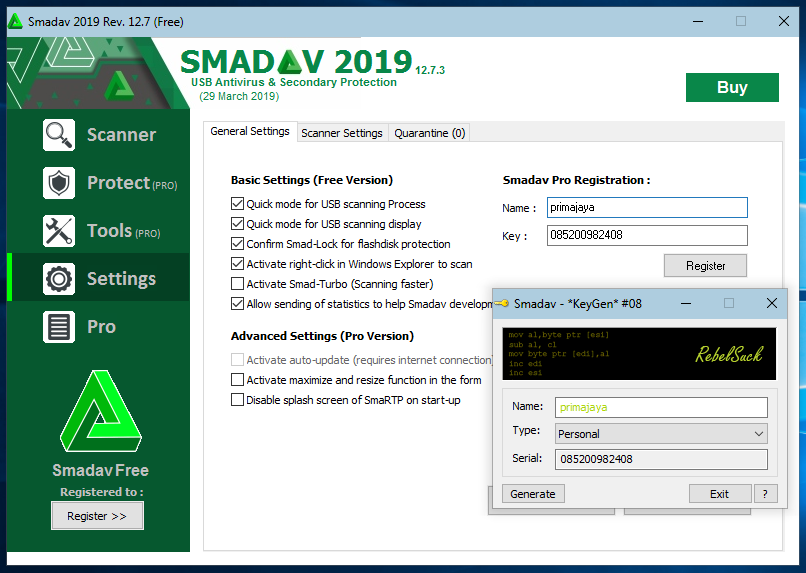Click the KeyGen key icon in title bar
Viewport: 806px width, 573px height.
(x=502, y=303)
